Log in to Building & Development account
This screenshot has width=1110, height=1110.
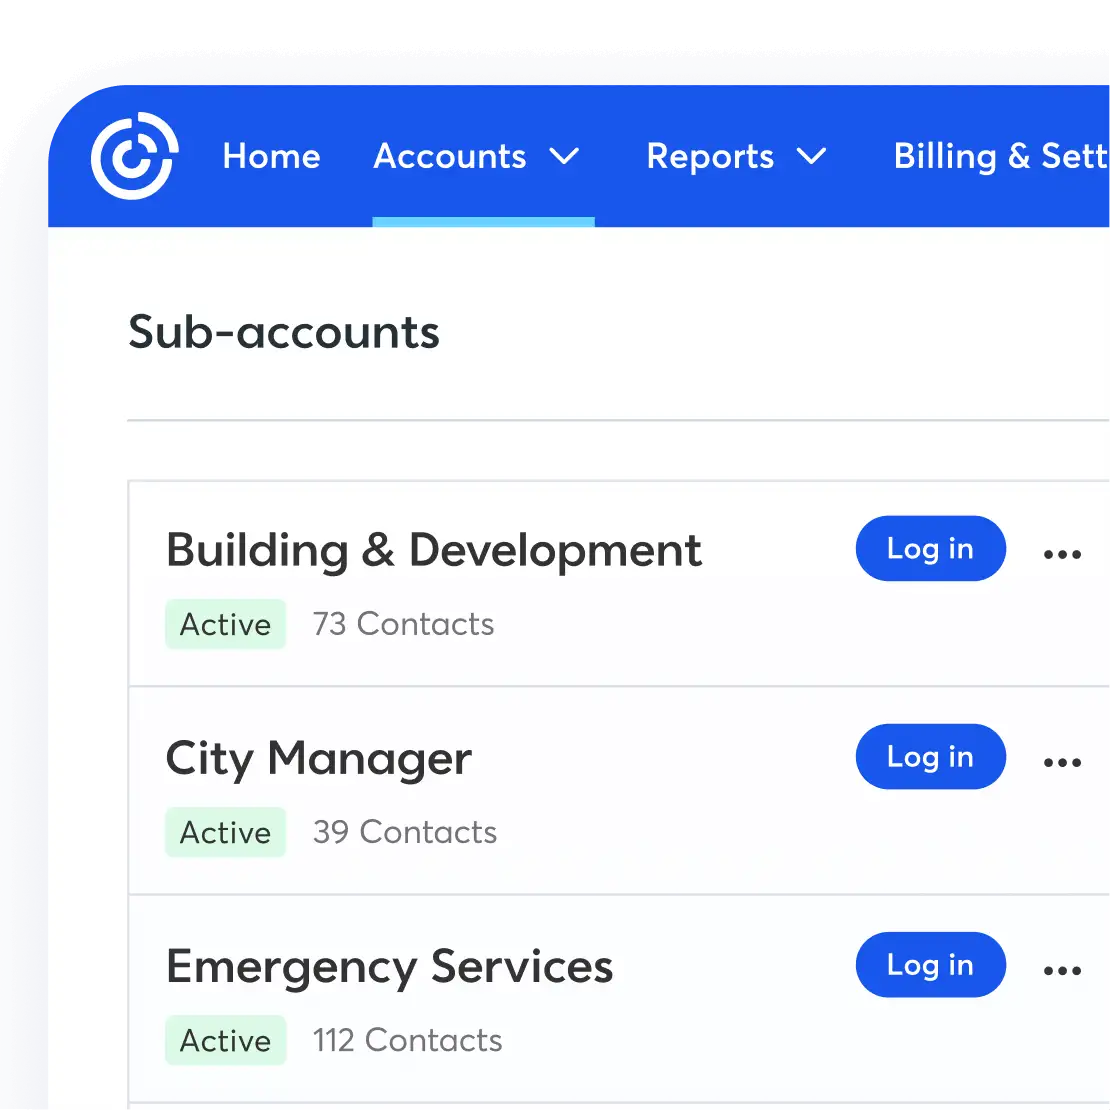click(930, 548)
